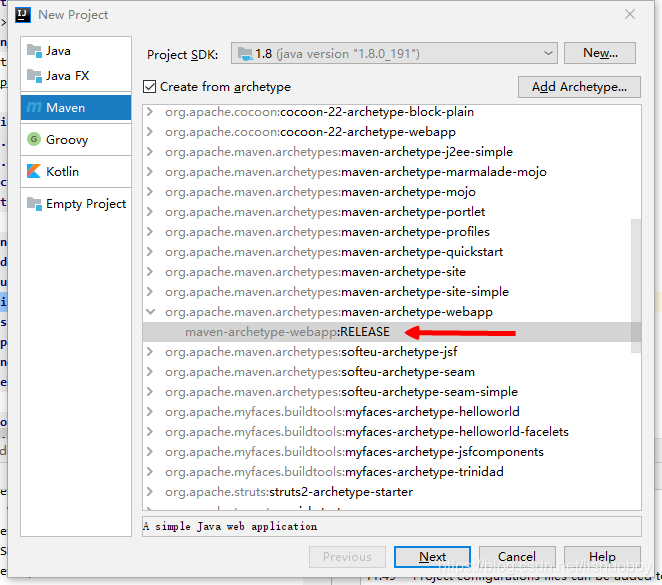
Task: Select Maven project type
Action: (76, 108)
